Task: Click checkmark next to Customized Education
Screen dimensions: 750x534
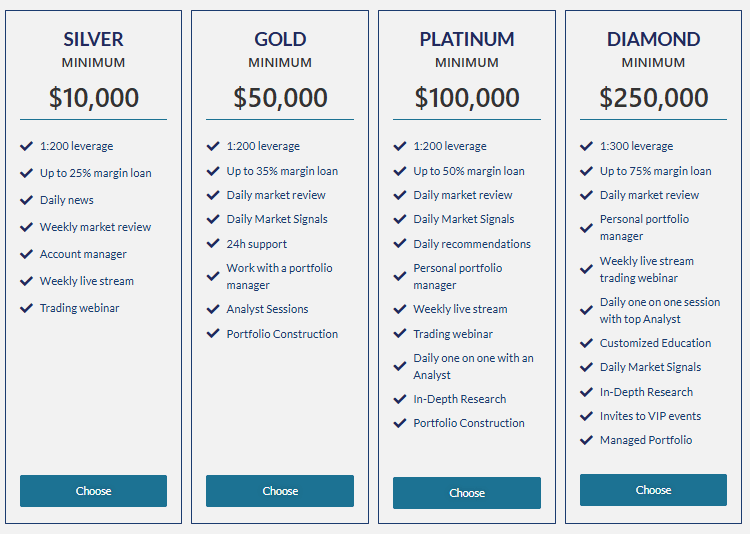Action: [x=587, y=343]
